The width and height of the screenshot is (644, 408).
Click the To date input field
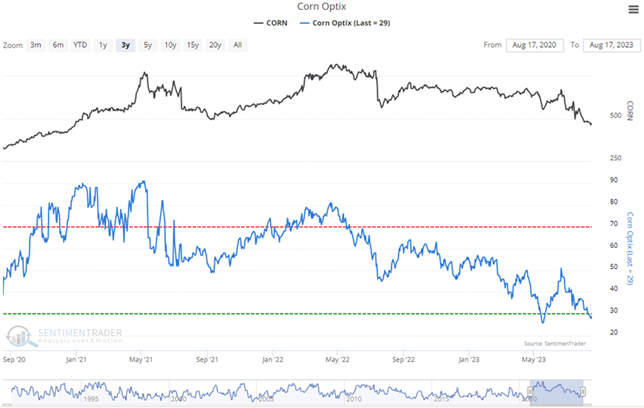pyautogui.click(x=612, y=45)
